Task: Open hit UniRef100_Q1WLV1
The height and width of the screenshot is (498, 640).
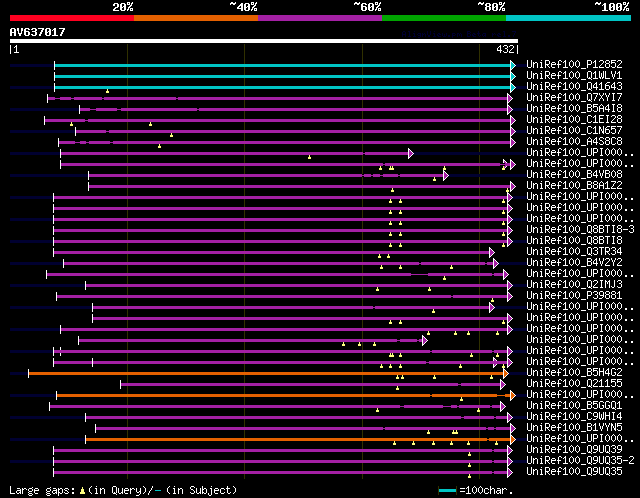Action: click(x=574, y=76)
